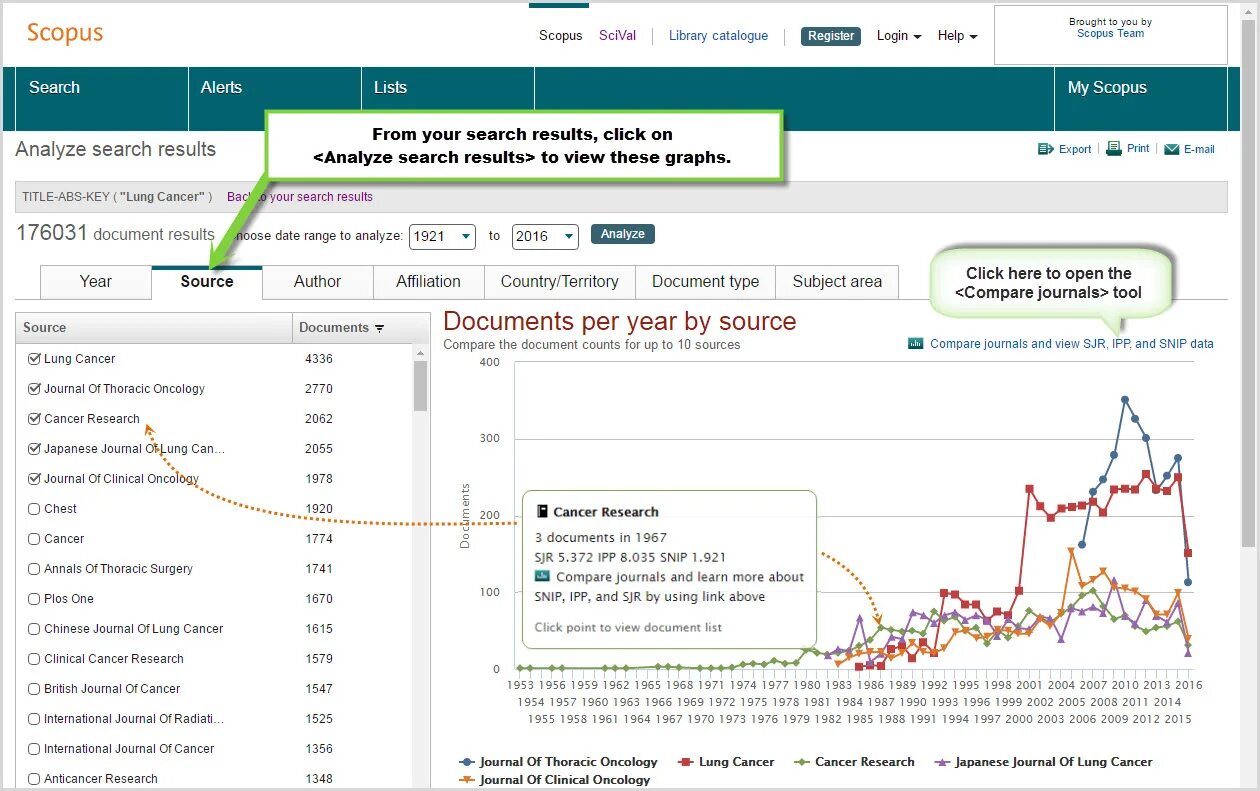
Task: Check the Cancer source checkbox
Action: (35, 538)
